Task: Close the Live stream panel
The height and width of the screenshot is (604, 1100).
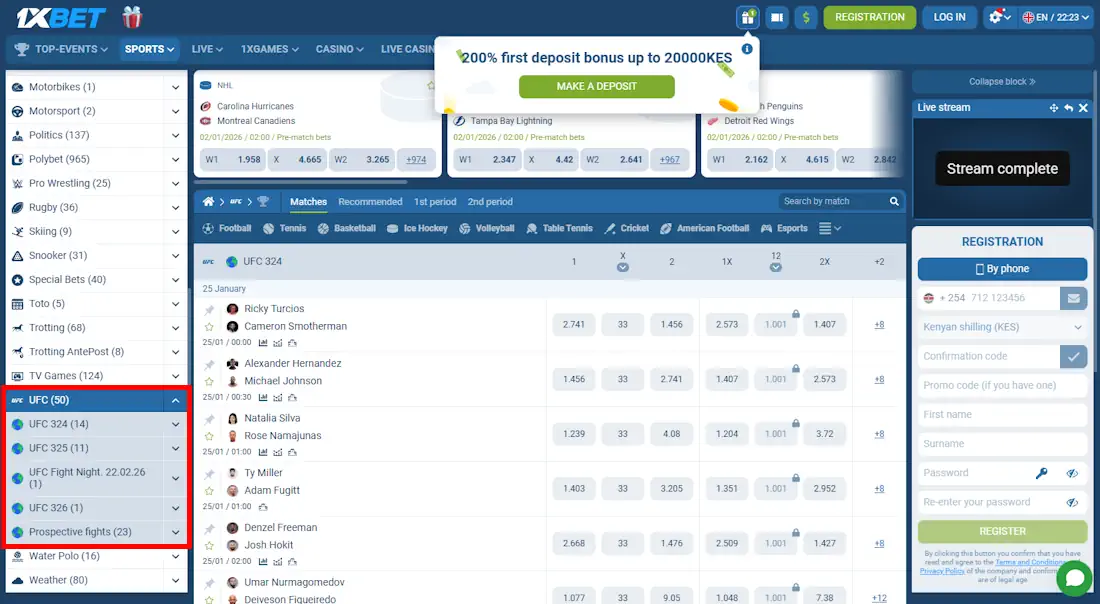Action: pos(1085,107)
